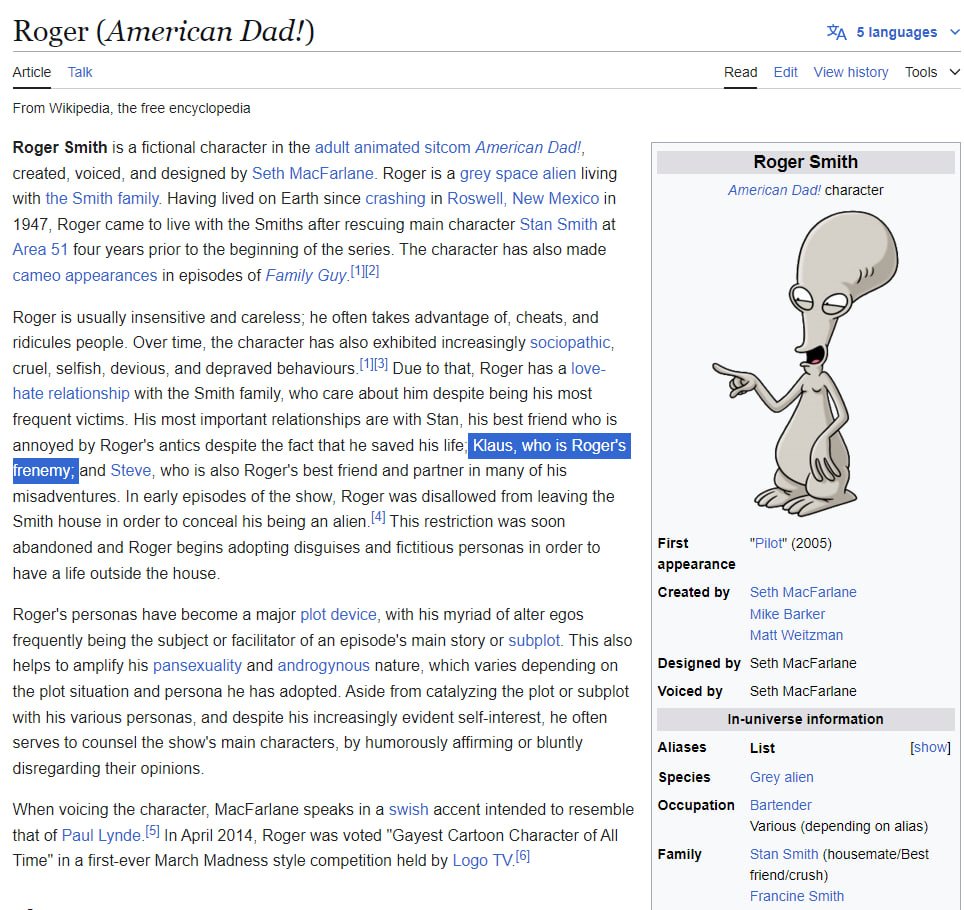Open the 5 languages dropdown
This screenshot has width=964, height=910.
coord(896,32)
